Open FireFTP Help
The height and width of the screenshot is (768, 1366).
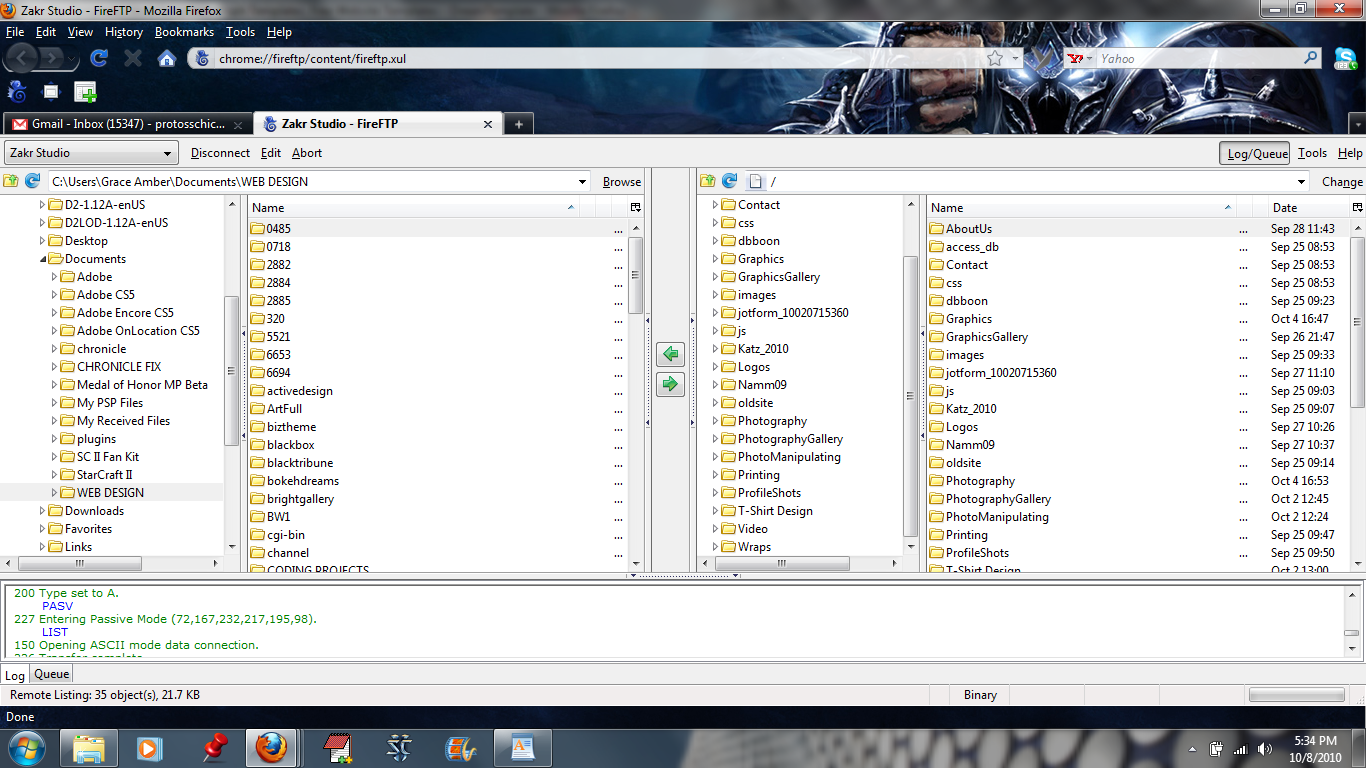pos(1350,153)
